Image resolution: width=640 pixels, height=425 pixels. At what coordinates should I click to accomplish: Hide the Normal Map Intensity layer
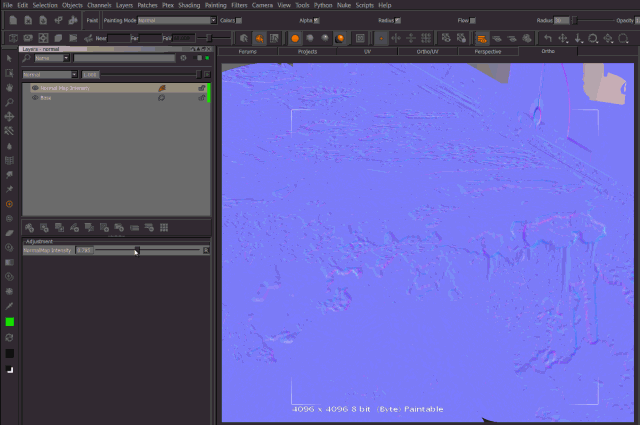35,88
